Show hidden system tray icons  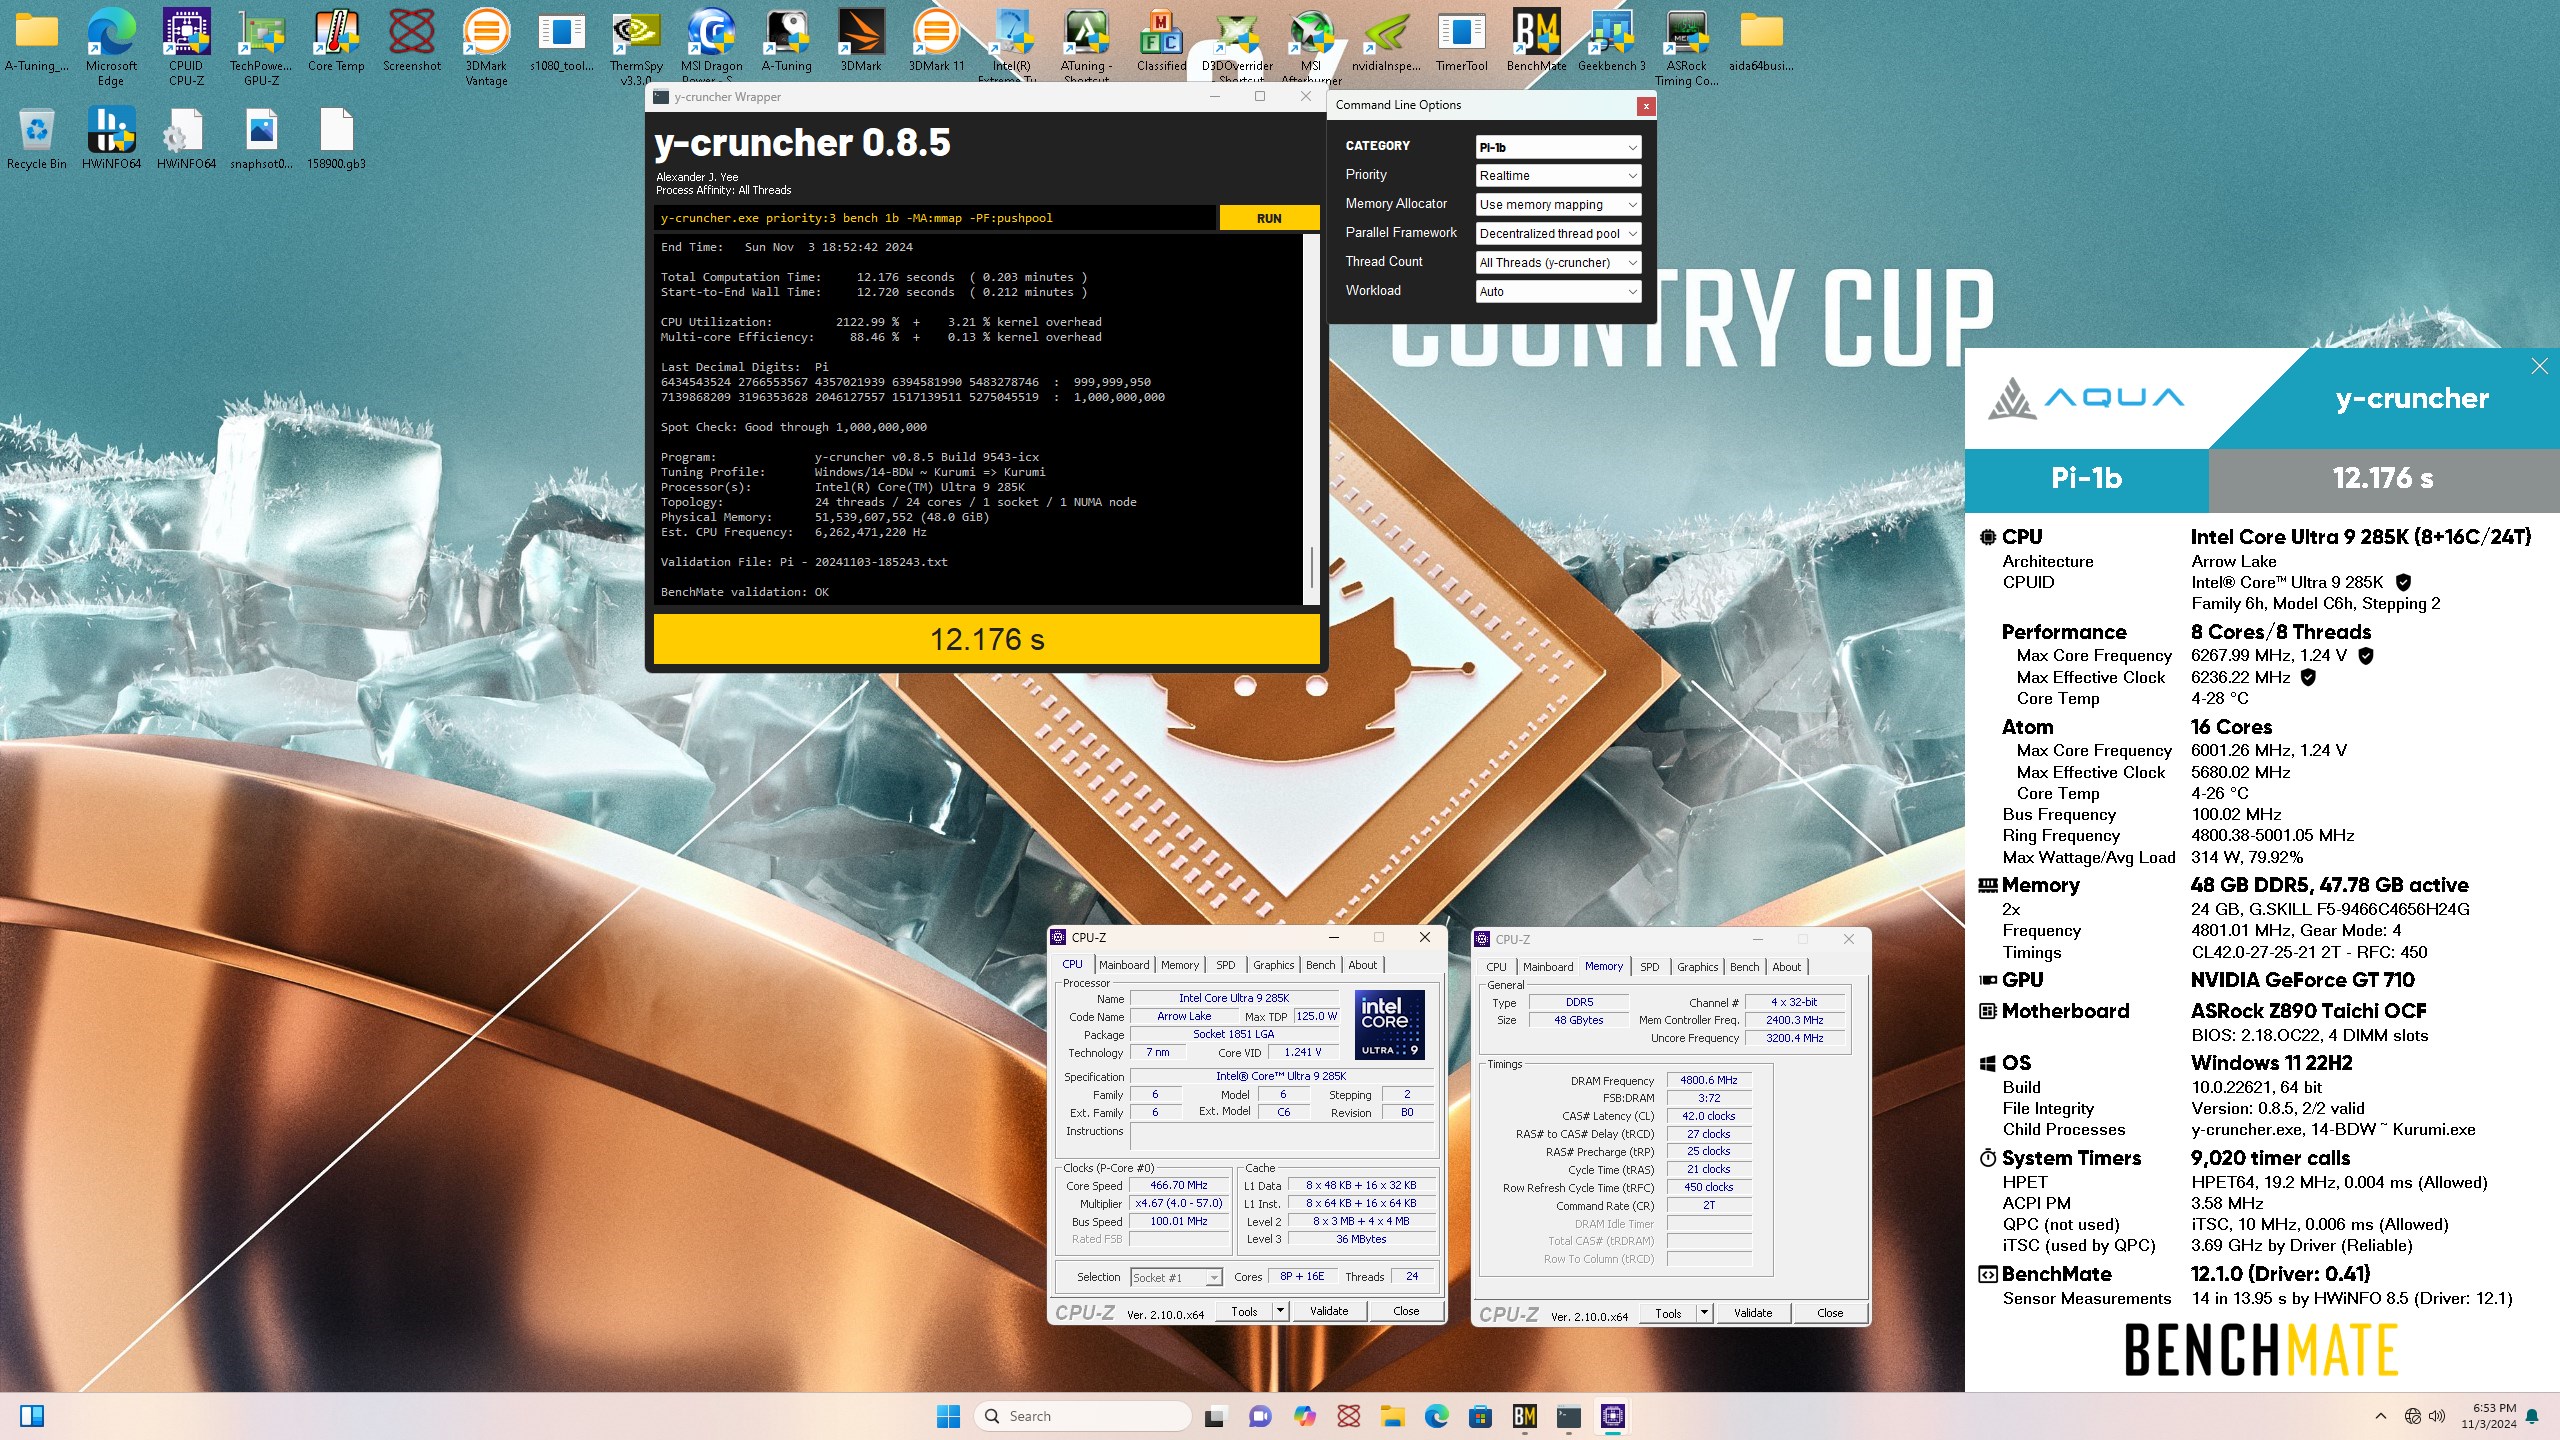pyautogui.click(x=2381, y=1416)
